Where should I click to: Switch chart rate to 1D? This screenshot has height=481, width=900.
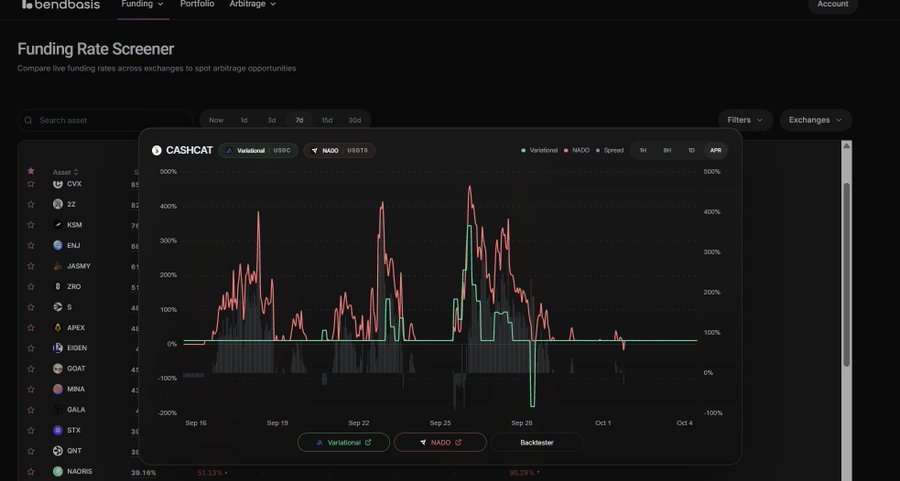[691, 150]
